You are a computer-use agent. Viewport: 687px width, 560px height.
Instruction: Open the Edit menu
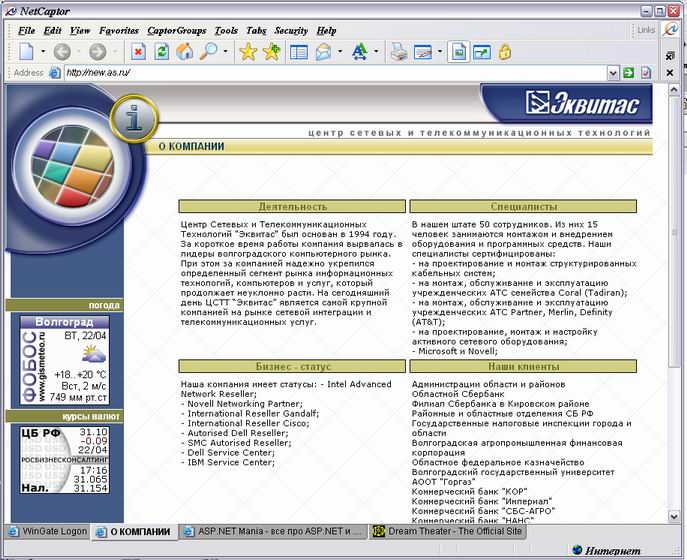coord(53,31)
